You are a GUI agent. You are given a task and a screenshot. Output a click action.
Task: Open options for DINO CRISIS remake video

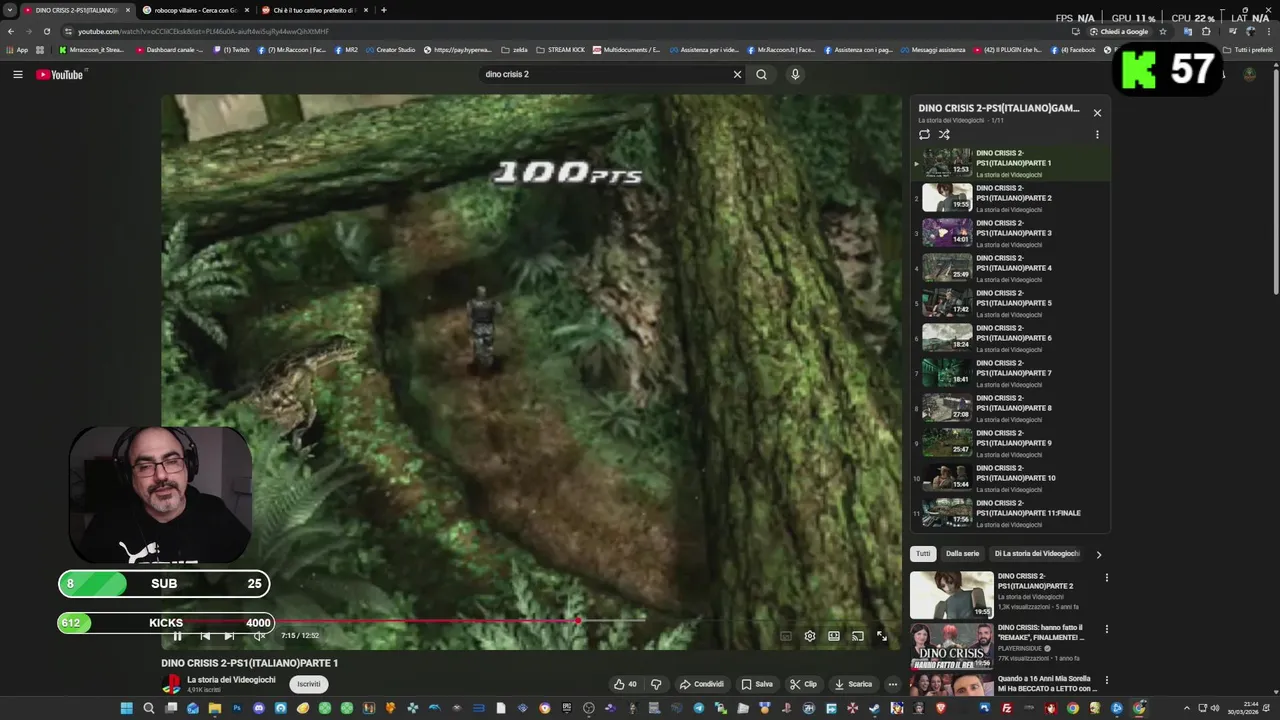[1106, 629]
